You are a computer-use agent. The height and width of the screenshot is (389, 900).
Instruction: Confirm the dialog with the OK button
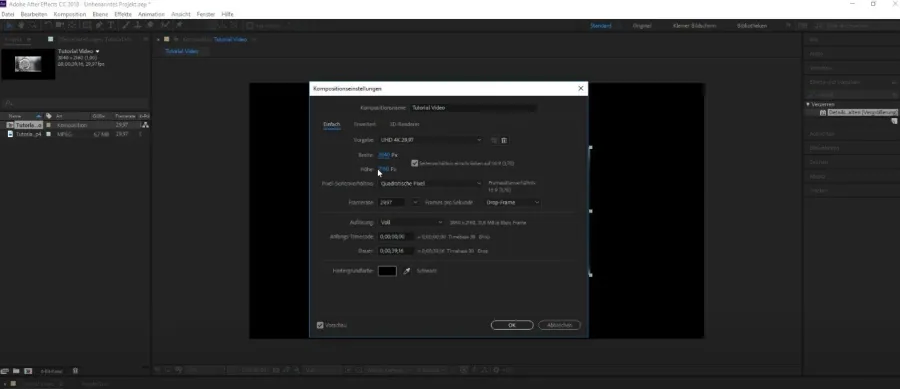tap(512, 325)
